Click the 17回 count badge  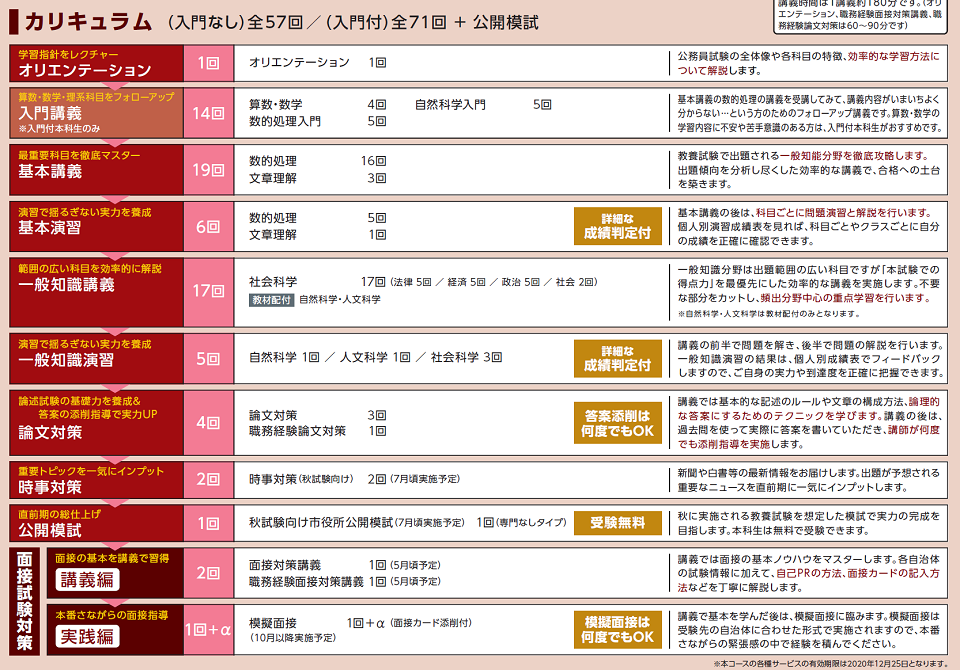click(x=208, y=291)
